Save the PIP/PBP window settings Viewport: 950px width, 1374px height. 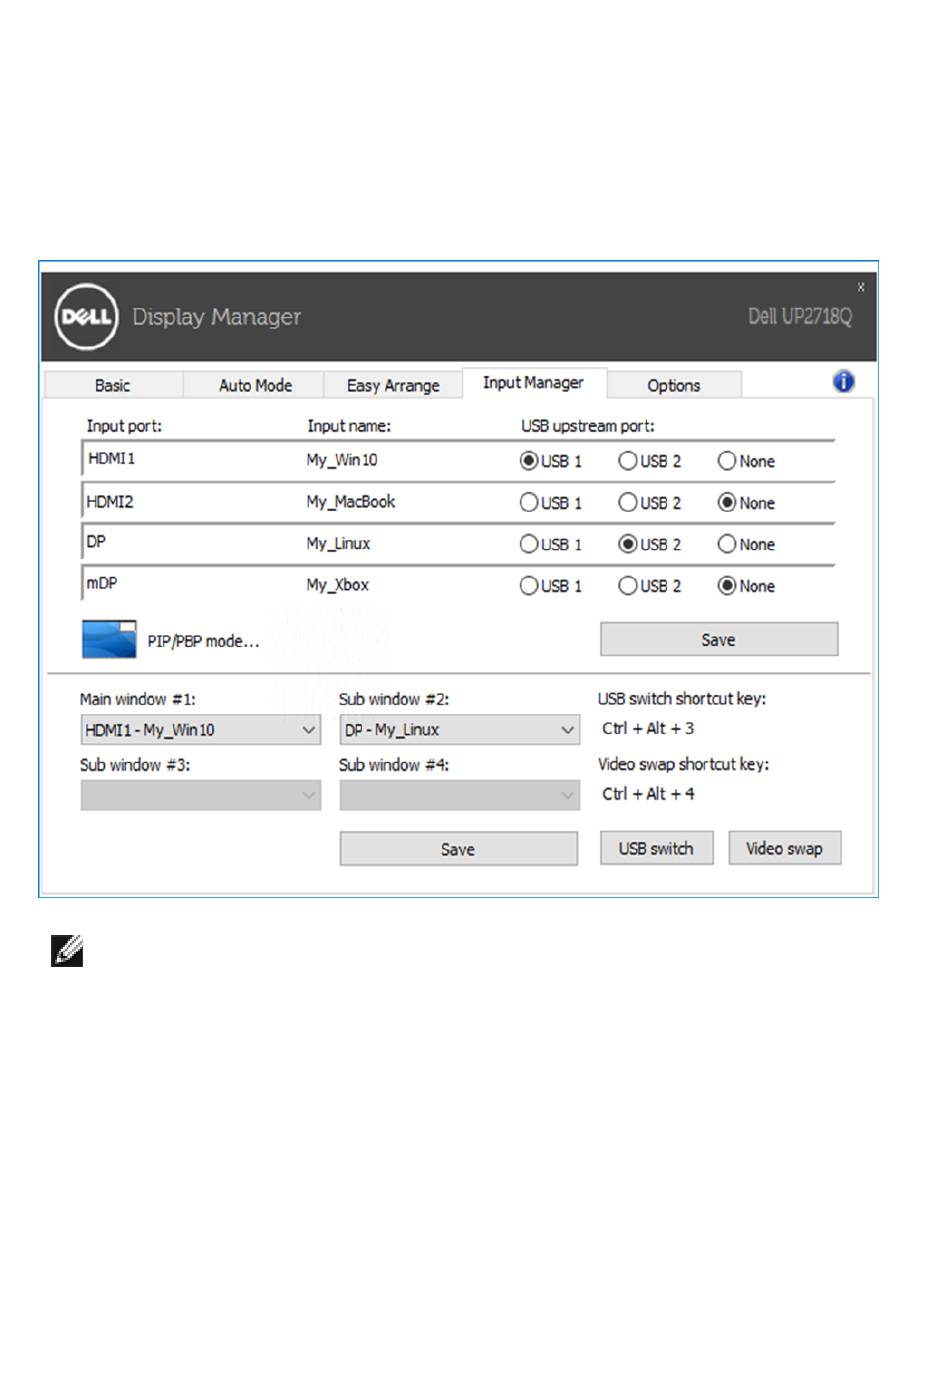pyautogui.click(x=458, y=849)
